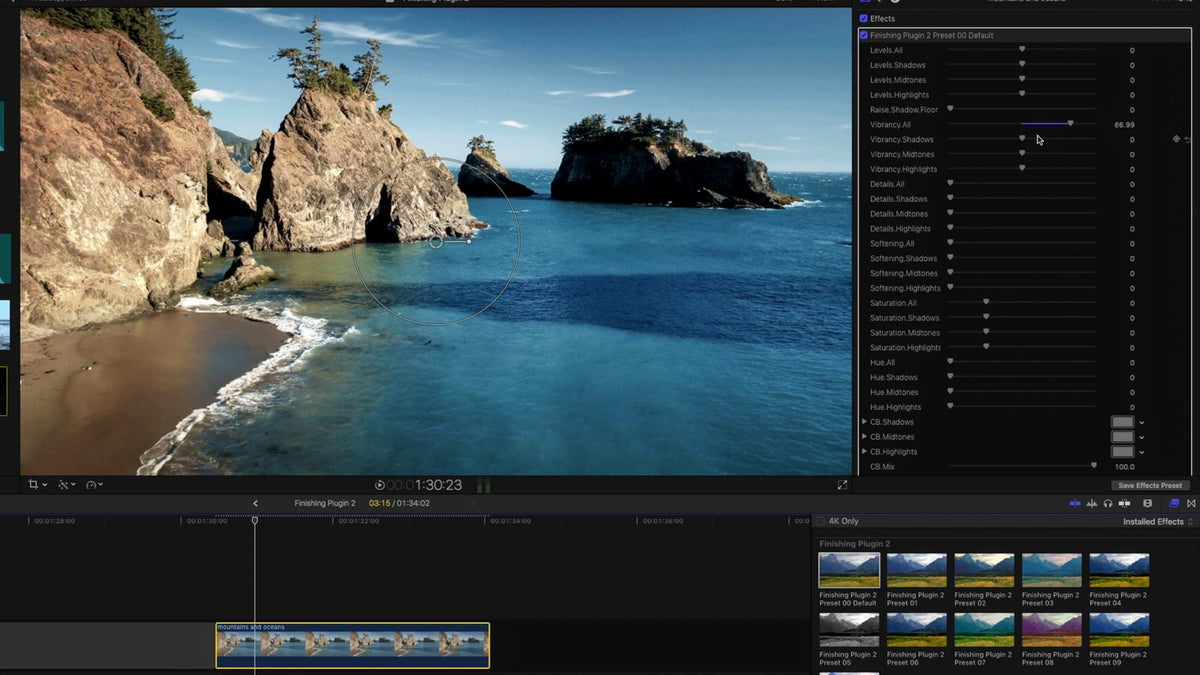This screenshot has width=1200, height=675.
Task: Click the CB.Highlights color swatch
Action: [1122, 452]
